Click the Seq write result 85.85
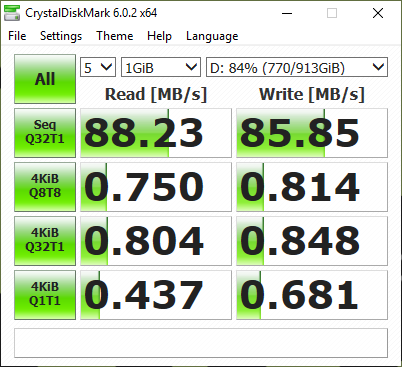Viewport: 402px width, 367px height. (312, 133)
